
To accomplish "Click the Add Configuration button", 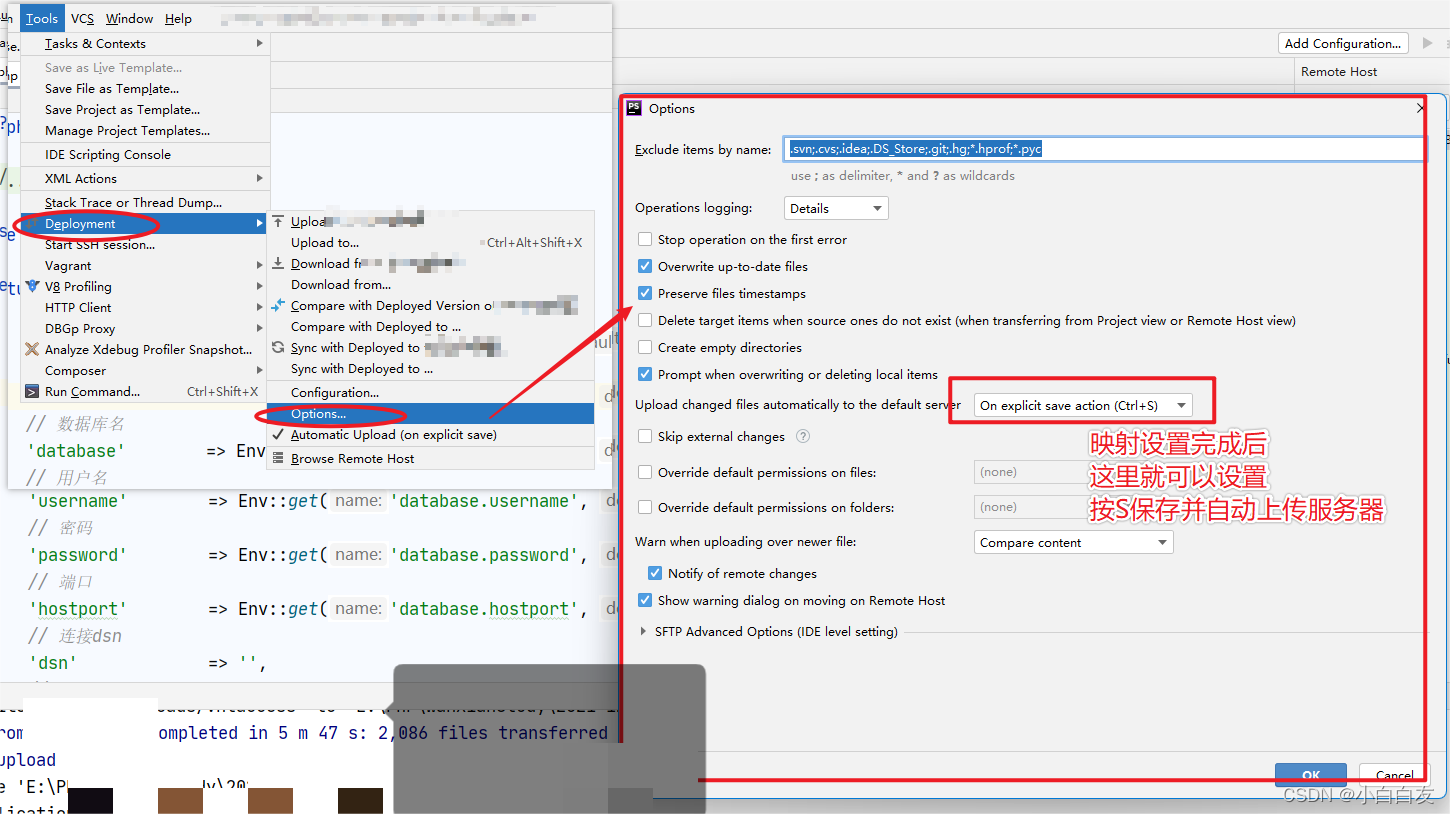I will (x=1342, y=43).
